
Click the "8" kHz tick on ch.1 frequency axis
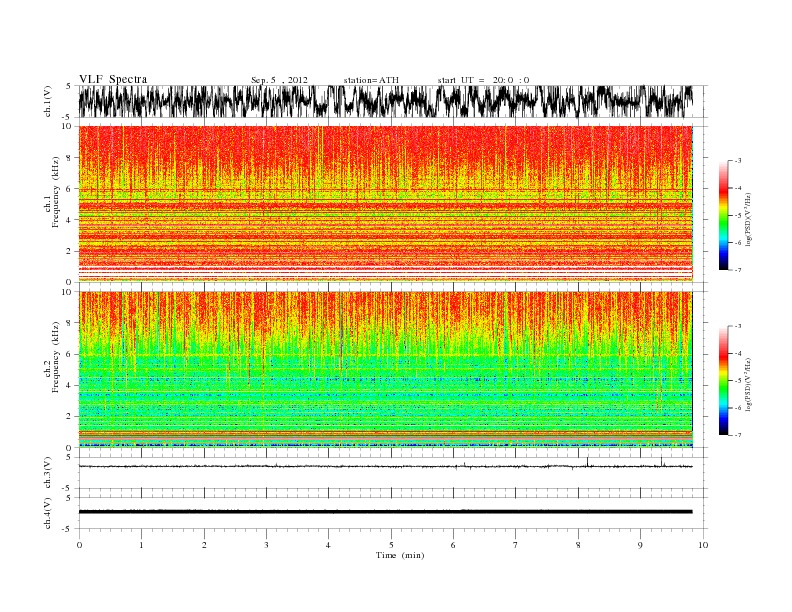[x=69, y=158]
